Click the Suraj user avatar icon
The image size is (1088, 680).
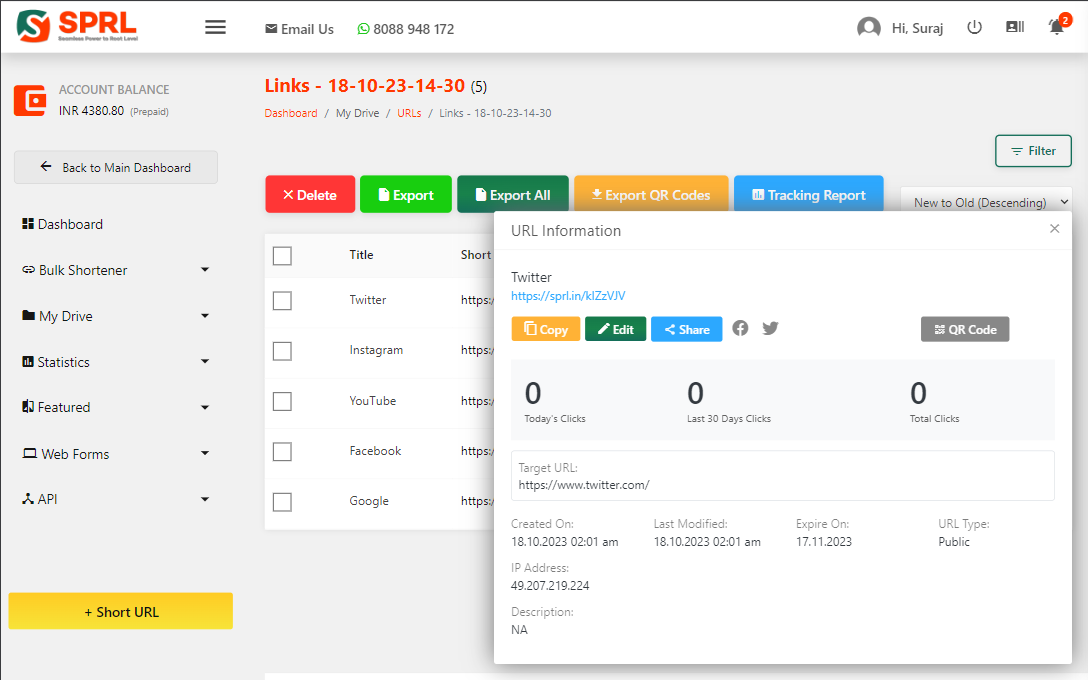868,28
